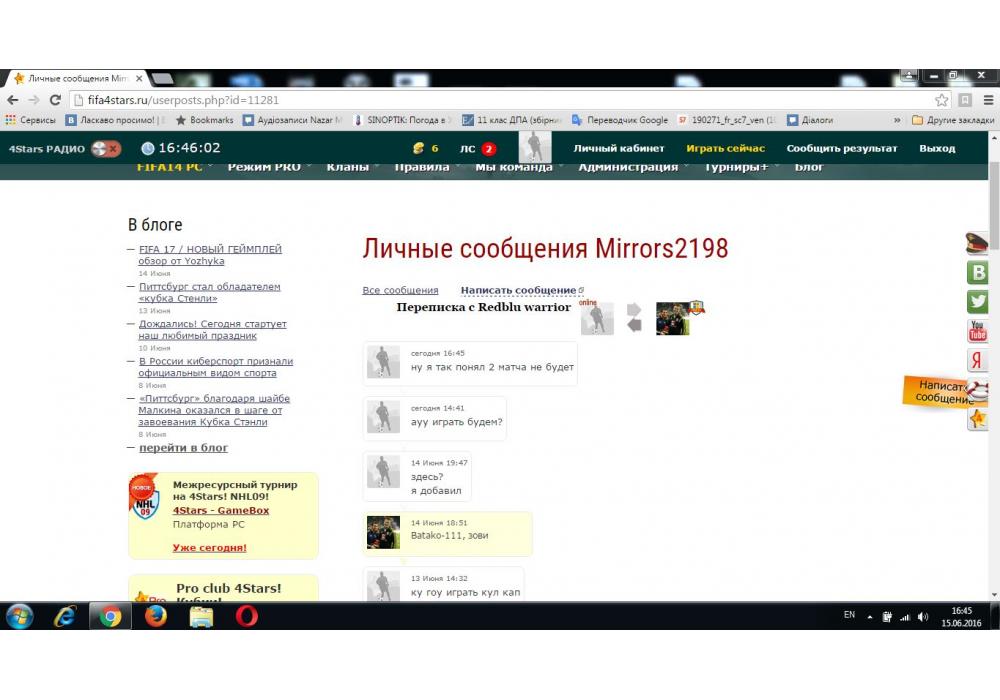This screenshot has width=1000, height=700.
Task: Expand the Кланы dropdown menu
Action: pos(348,167)
